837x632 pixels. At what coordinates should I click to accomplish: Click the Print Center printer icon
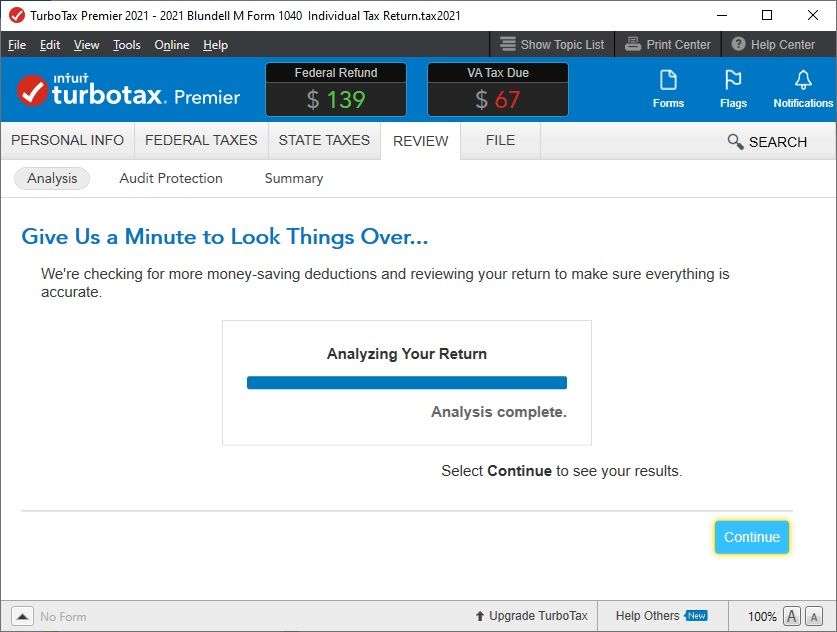click(633, 44)
